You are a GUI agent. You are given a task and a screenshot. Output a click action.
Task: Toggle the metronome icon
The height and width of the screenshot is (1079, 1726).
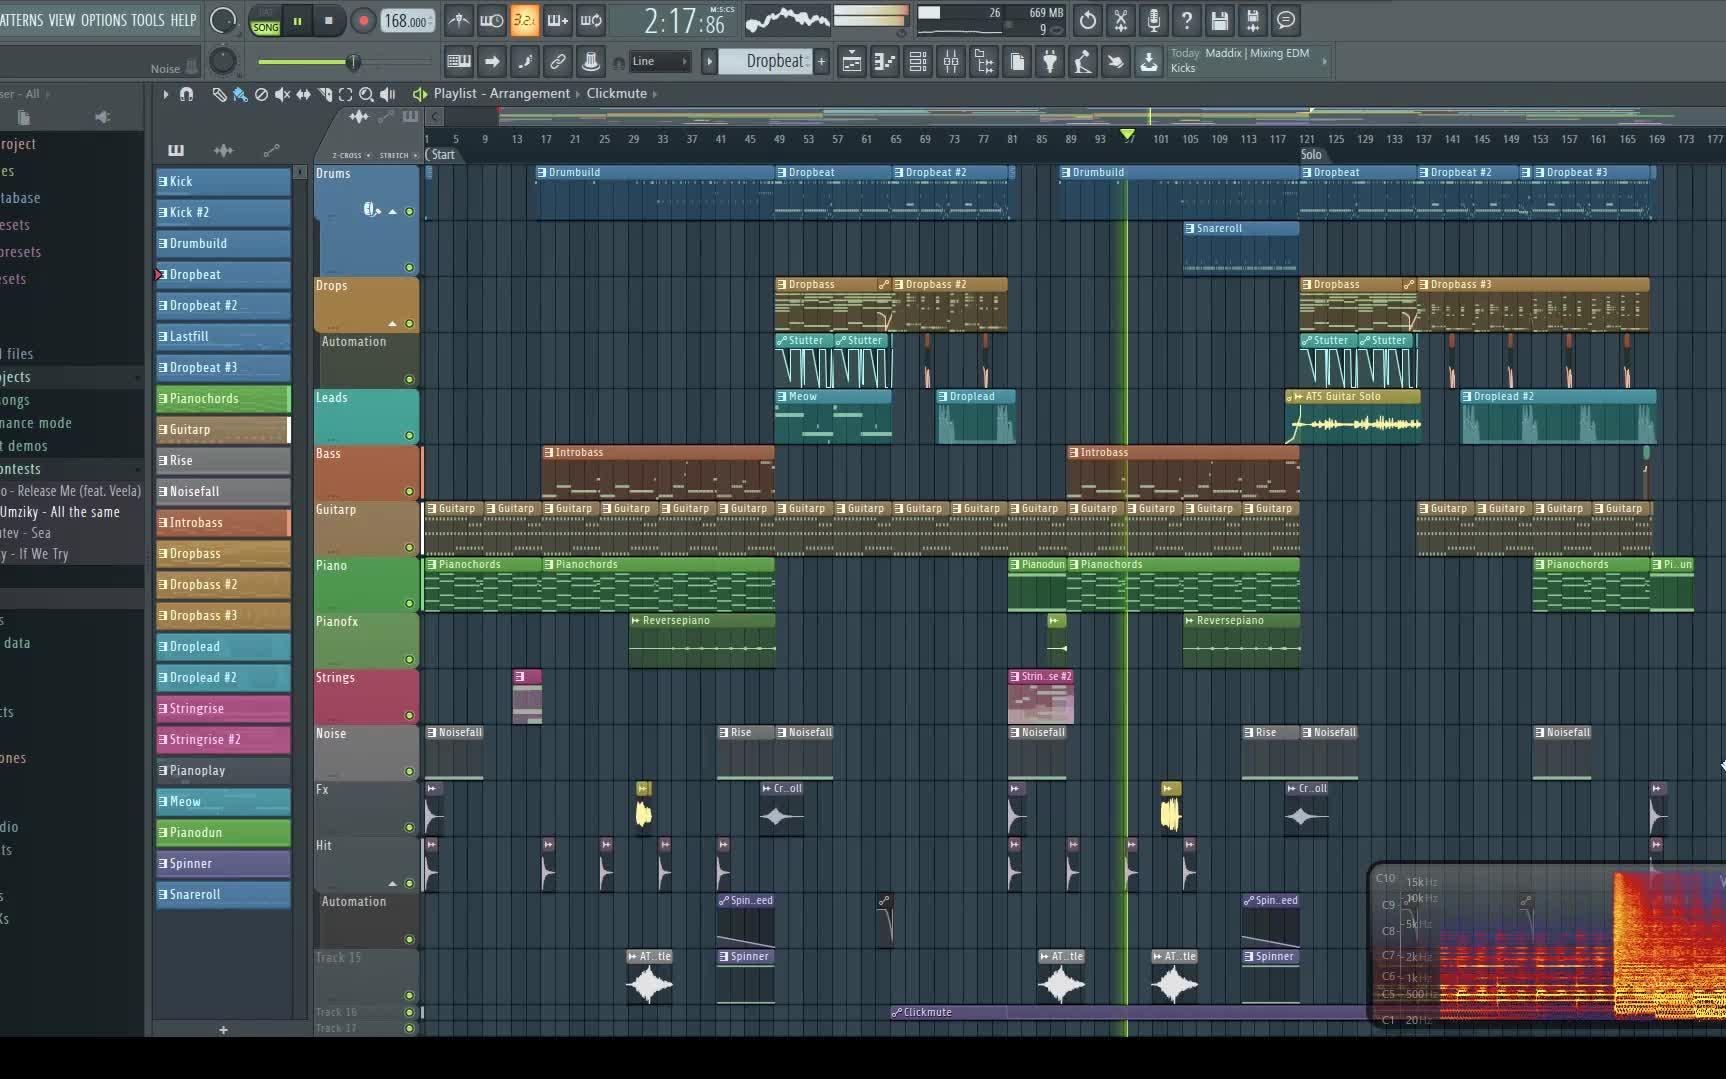(458, 21)
